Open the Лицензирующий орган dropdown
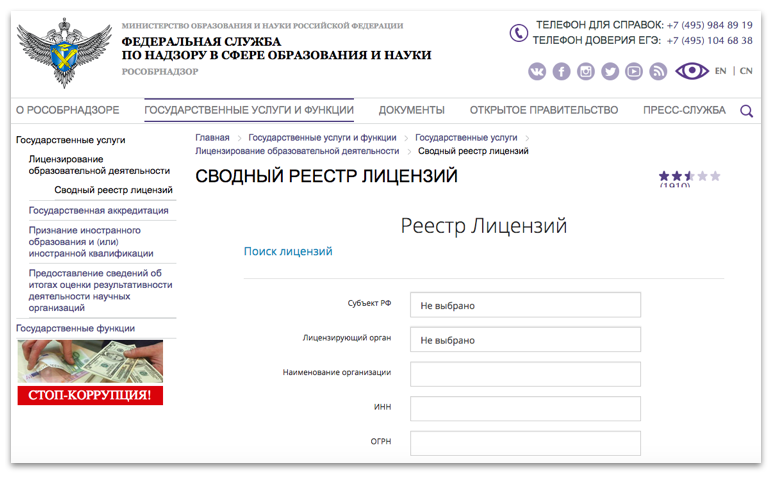The image size is (775, 477). click(525, 340)
